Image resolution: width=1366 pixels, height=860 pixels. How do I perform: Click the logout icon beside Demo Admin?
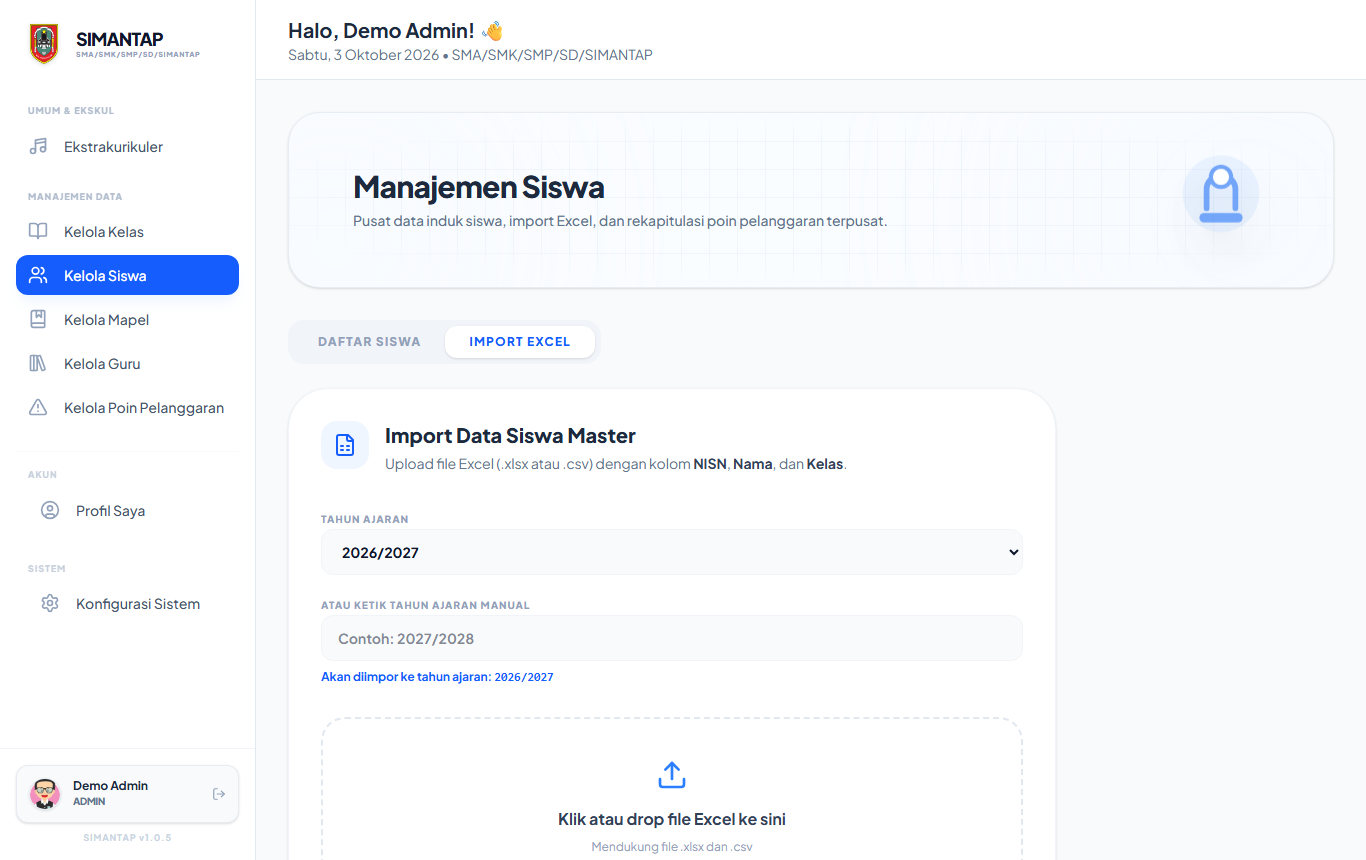click(x=219, y=794)
